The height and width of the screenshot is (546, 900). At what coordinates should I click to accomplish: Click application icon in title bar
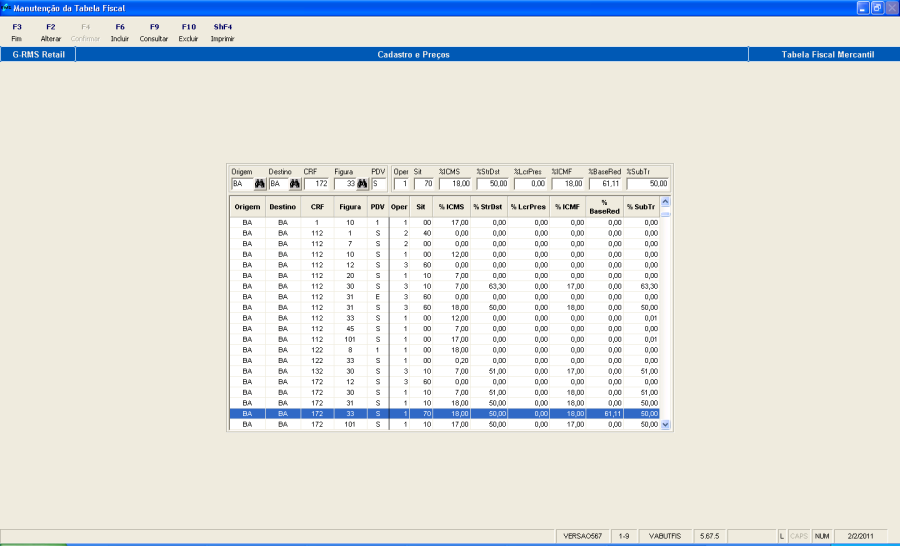coord(6,8)
